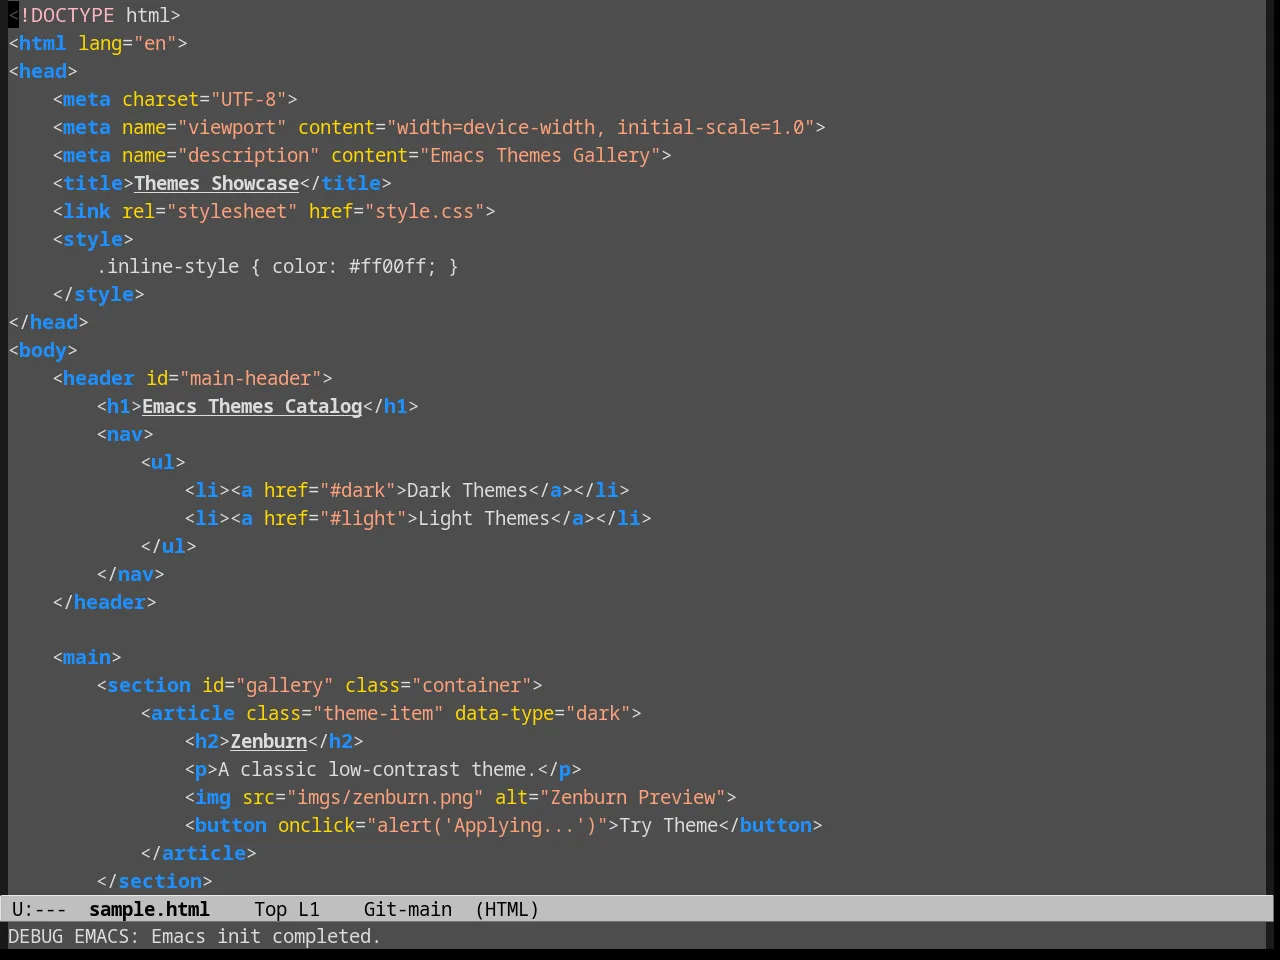Click the opening section tag name
The height and width of the screenshot is (960, 1280).
(x=149, y=685)
